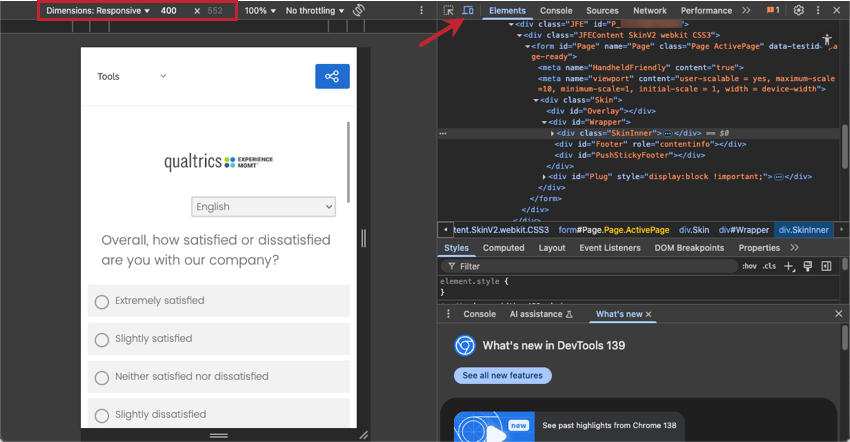The height and width of the screenshot is (442, 850).
Task: Click the blue share button in survey
Action: 332,76
